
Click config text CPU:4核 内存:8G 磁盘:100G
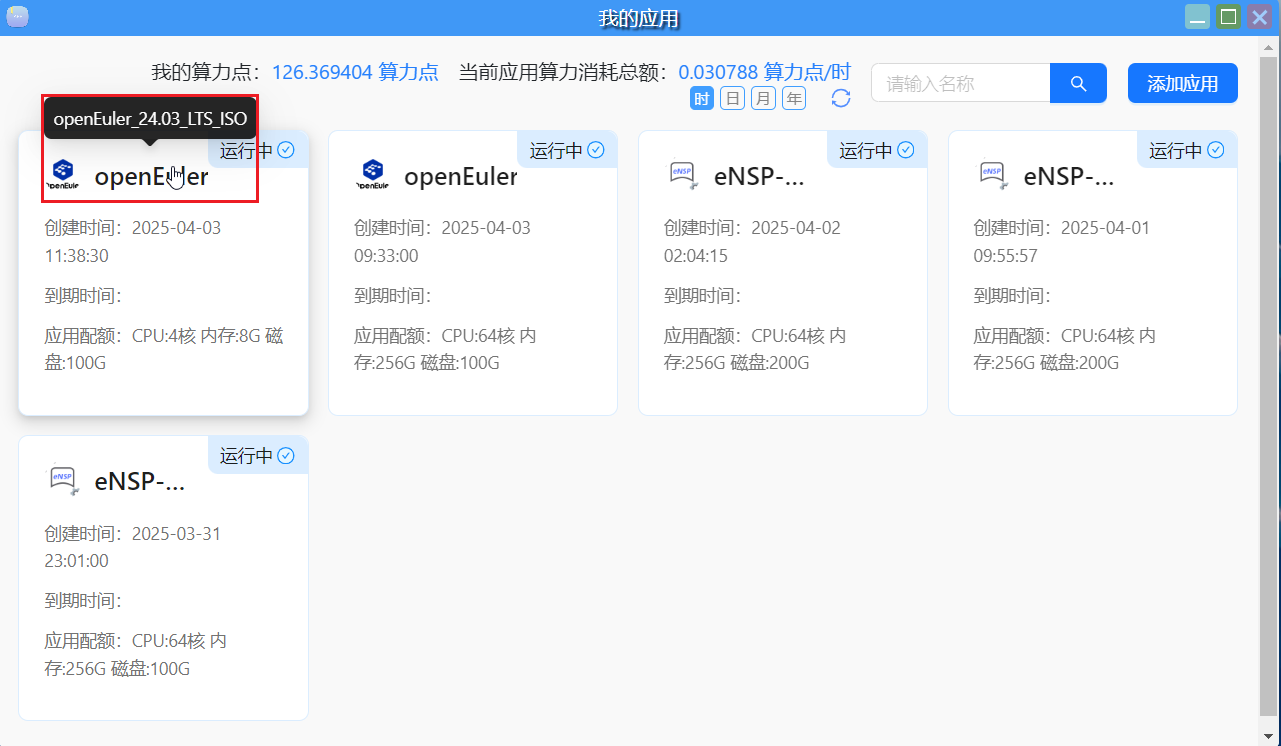(164, 349)
